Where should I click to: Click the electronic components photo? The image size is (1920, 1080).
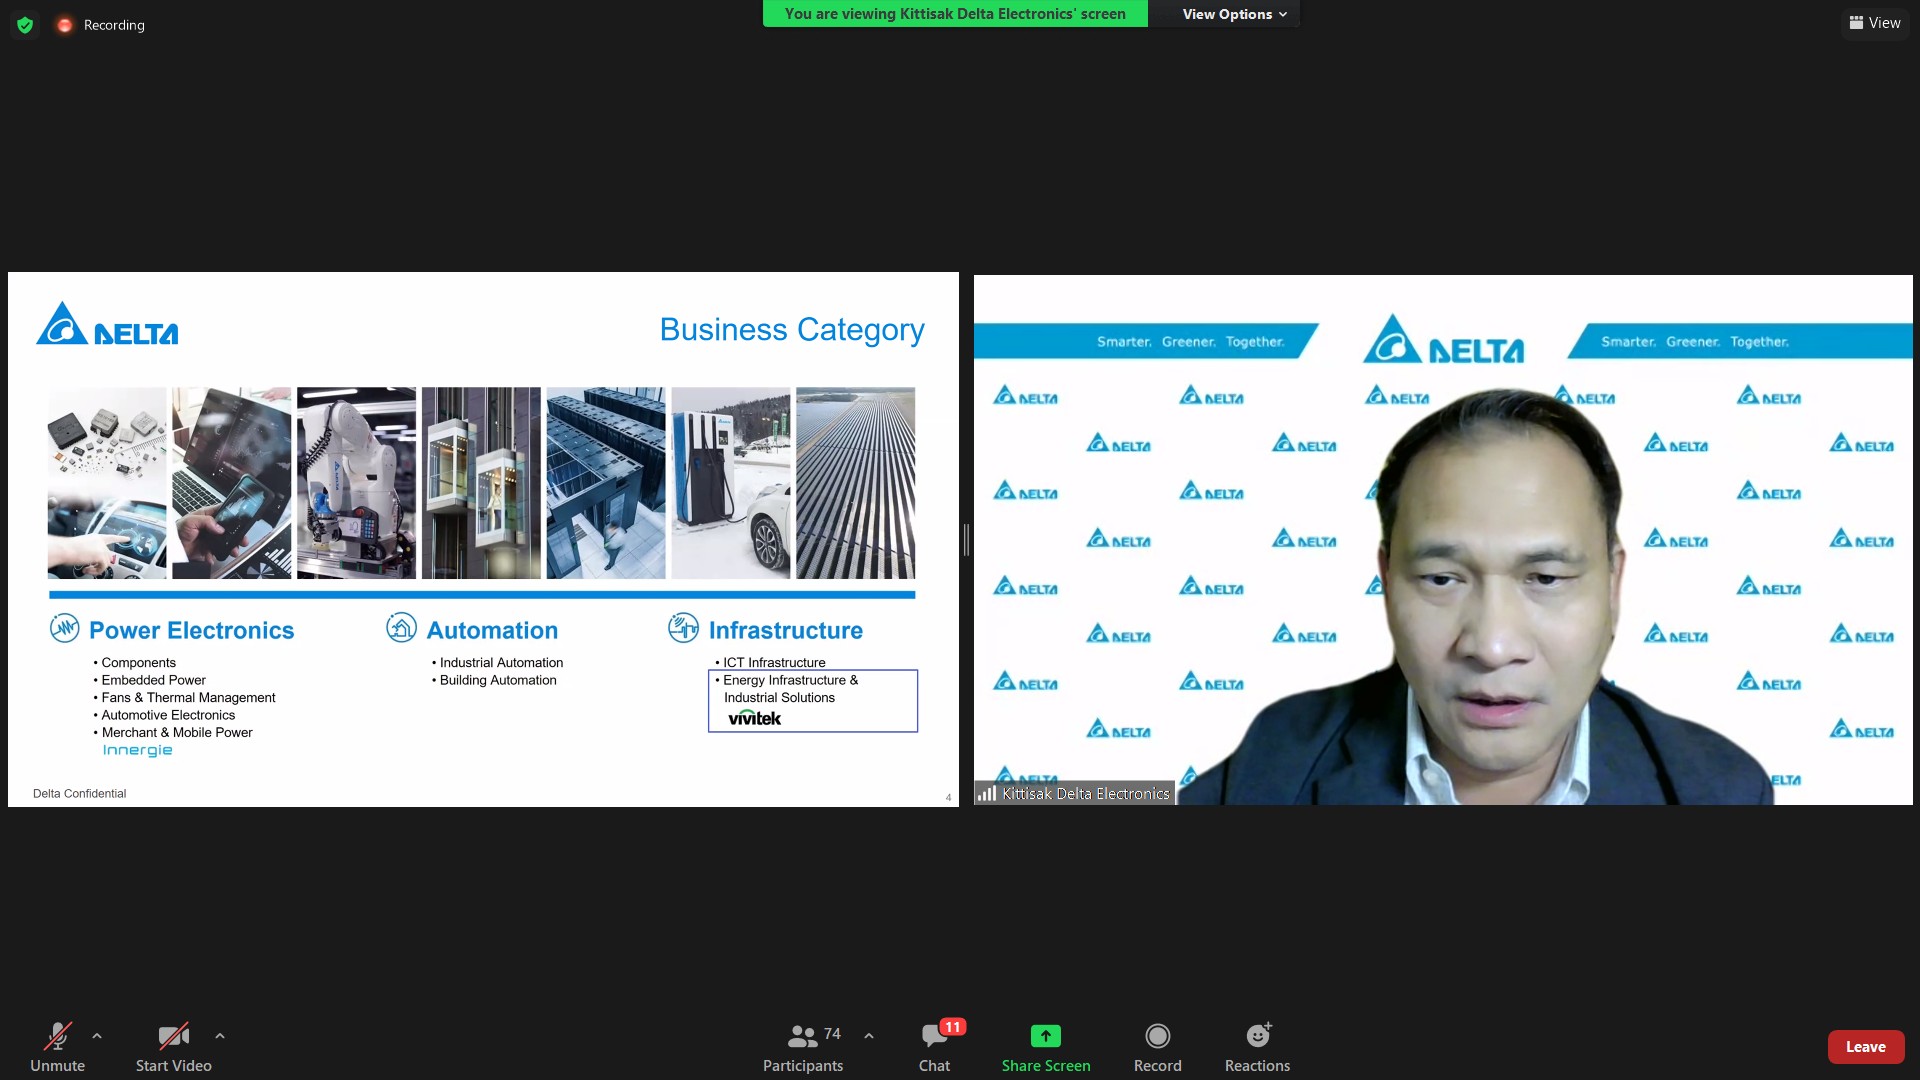(107, 436)
